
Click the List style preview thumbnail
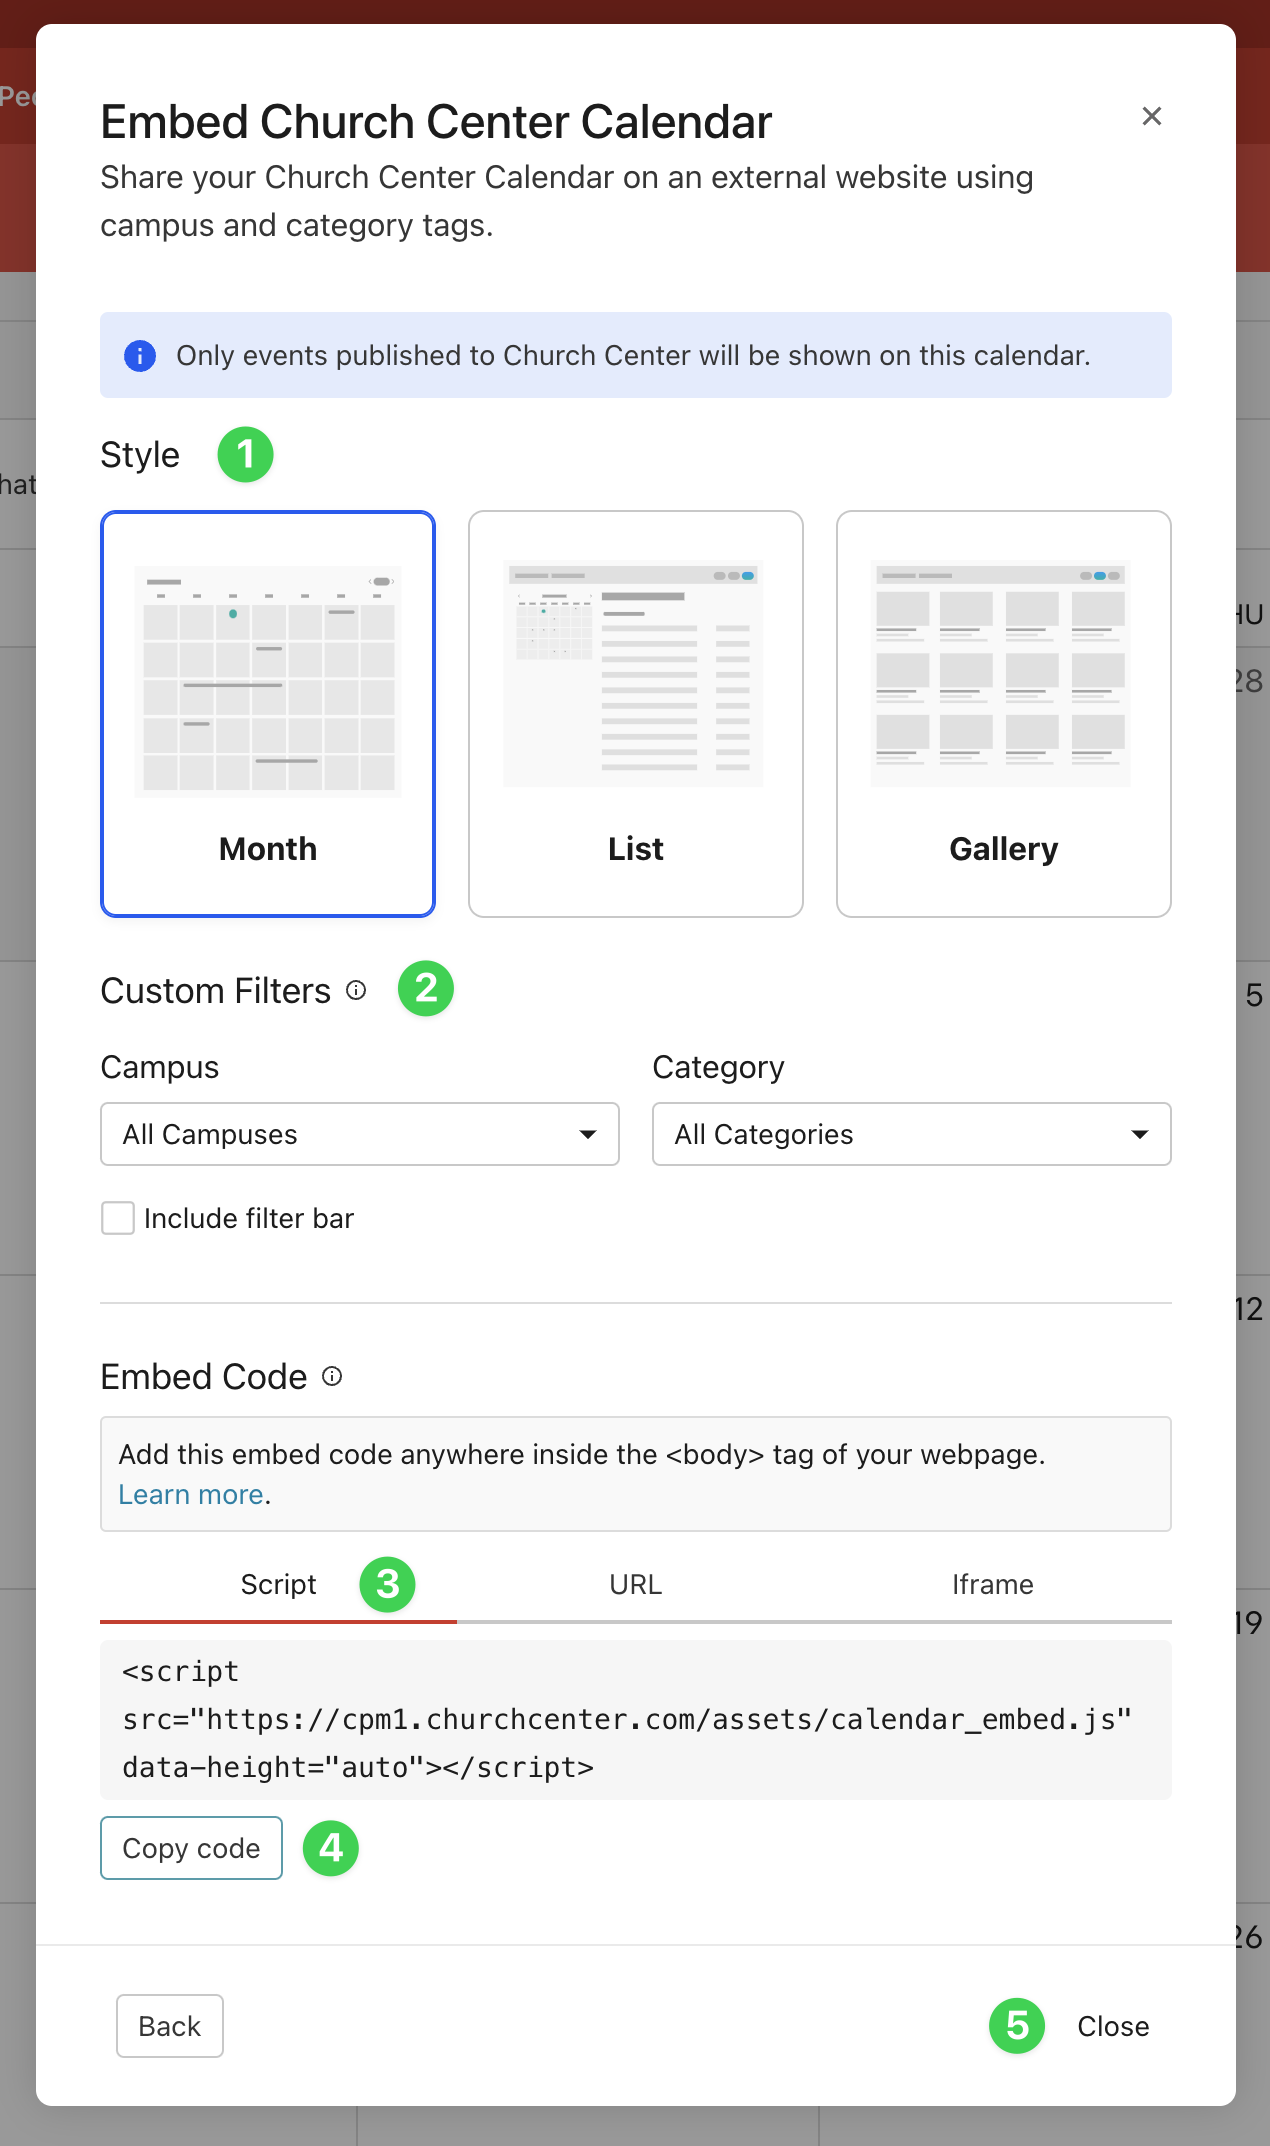(634, 675)
